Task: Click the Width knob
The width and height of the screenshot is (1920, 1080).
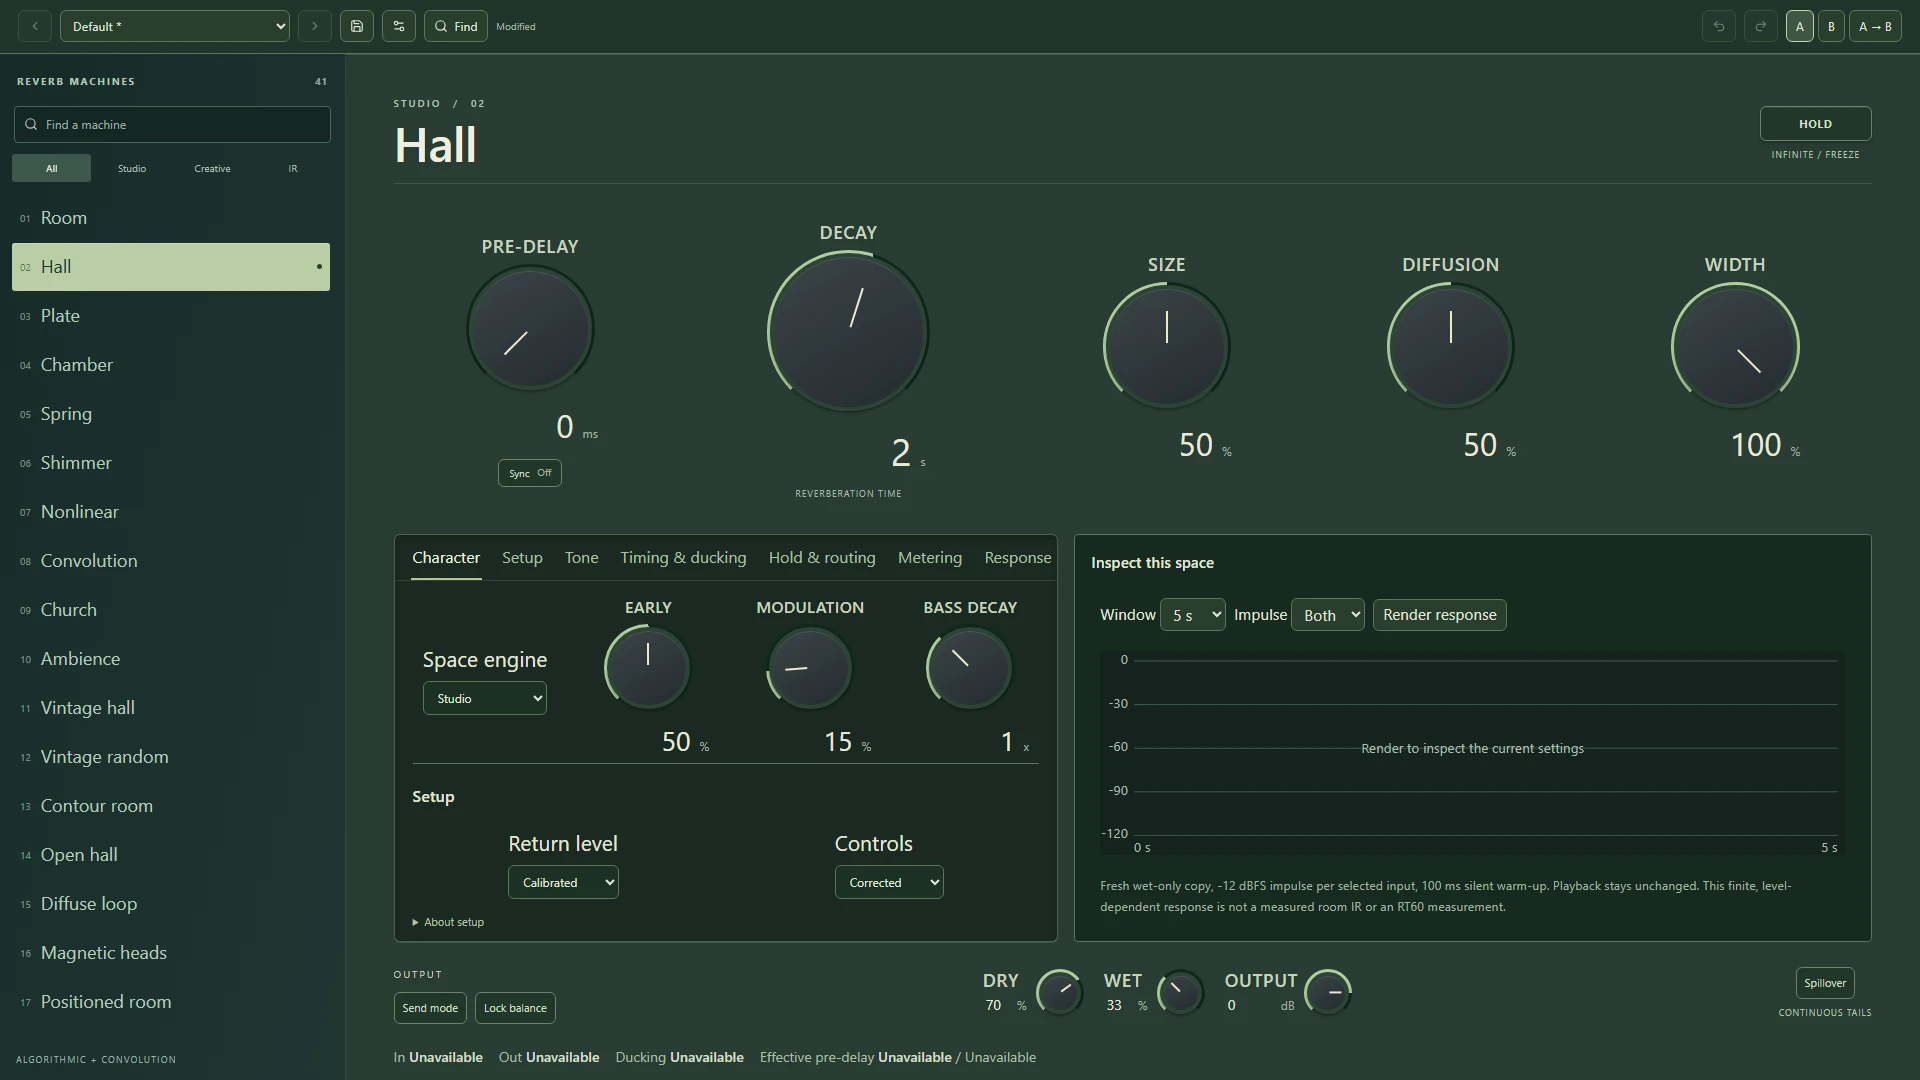Action: 1735,346
